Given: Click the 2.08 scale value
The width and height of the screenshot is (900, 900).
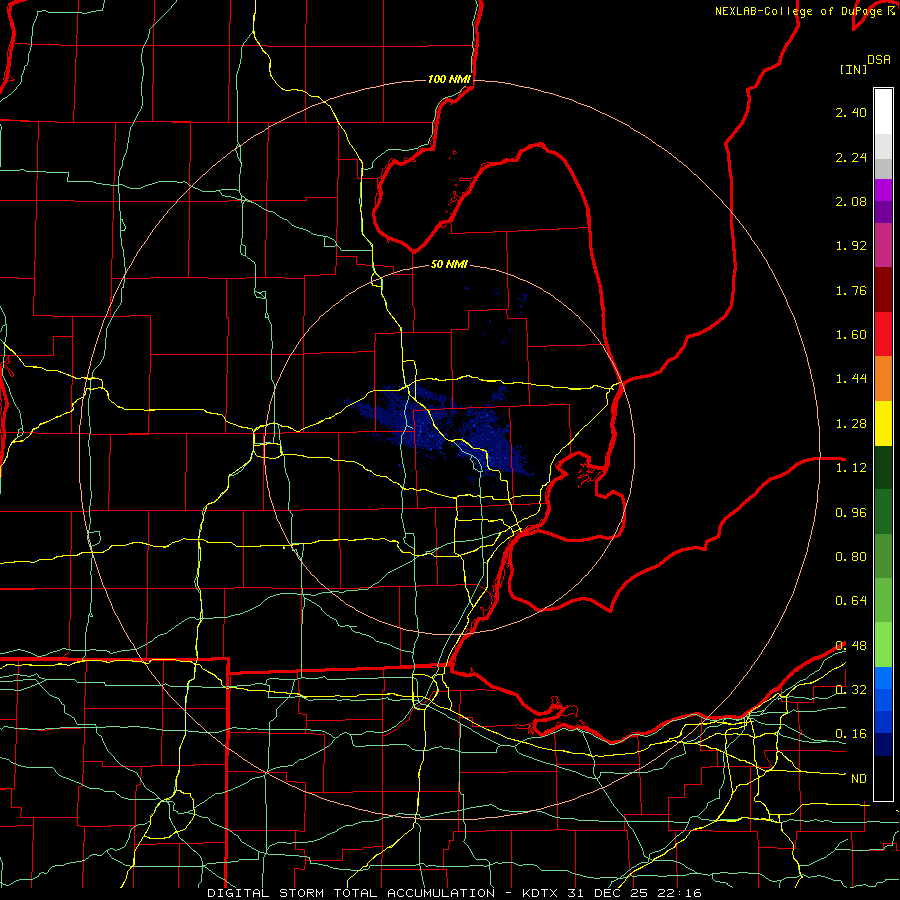Looking at the screenshot, I should click(x=851, y=201).
